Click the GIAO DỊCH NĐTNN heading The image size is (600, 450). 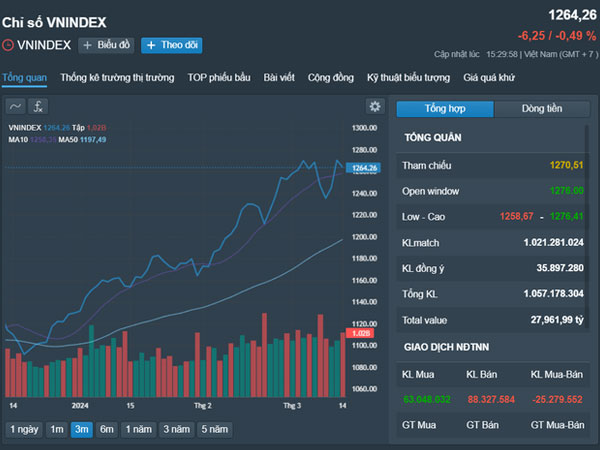click(447, 347)
